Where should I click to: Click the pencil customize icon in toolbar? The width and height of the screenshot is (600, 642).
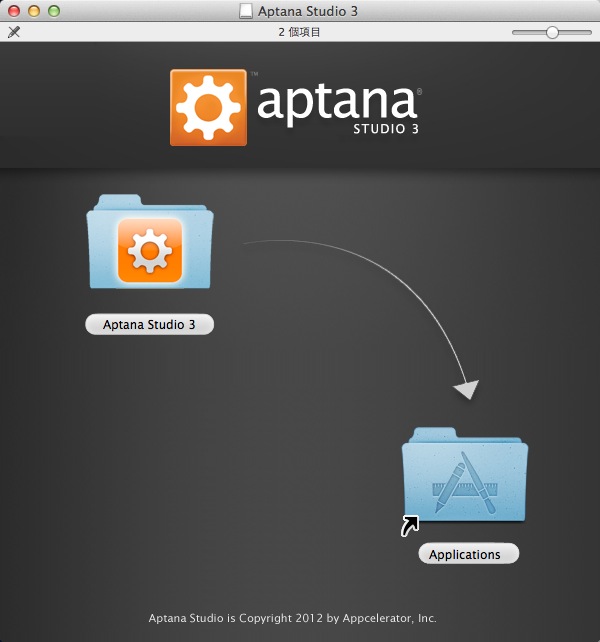(14, 32)
